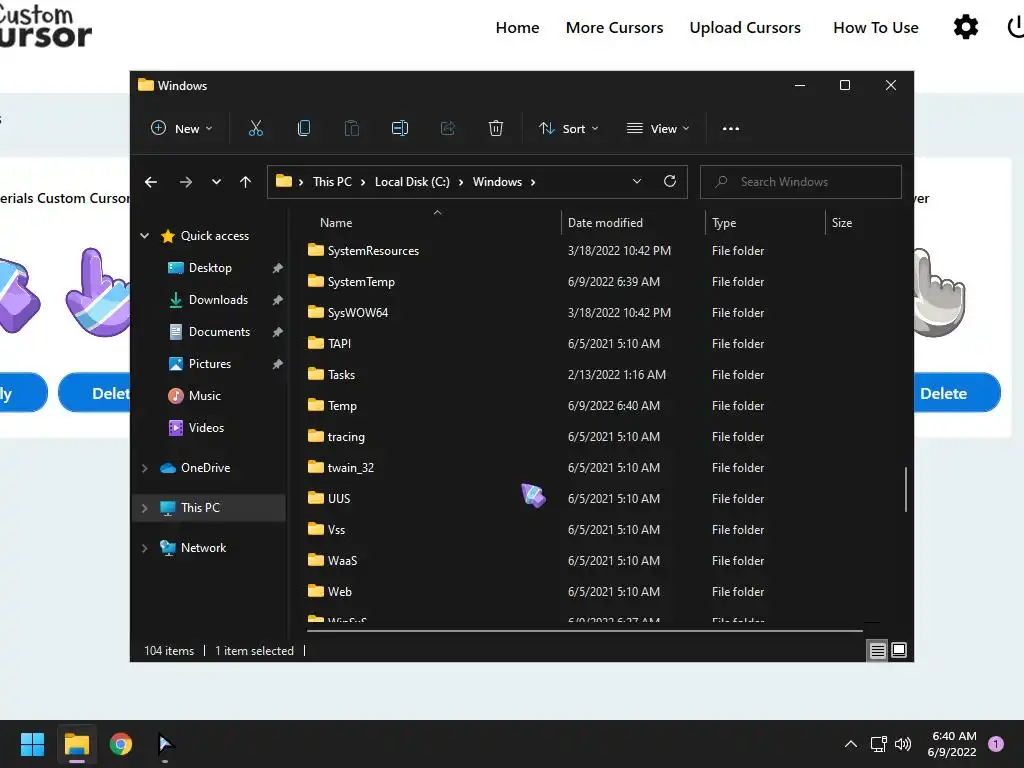The image size is (1024, 768).
Task: Go forward with the right arrow
Action: point(185,182)
